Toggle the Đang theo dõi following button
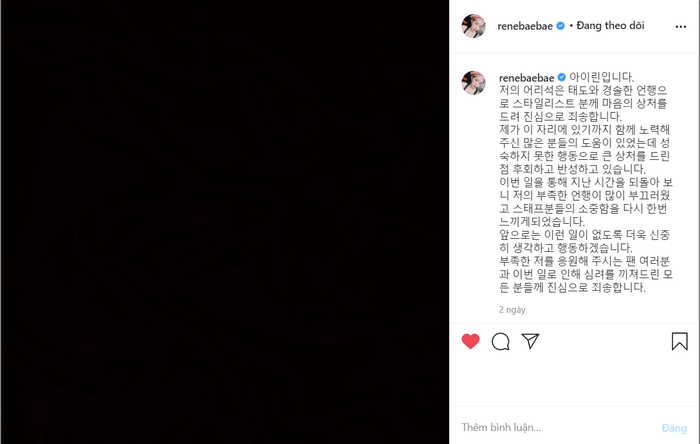 pyautogui.click(x=610, y=26)
